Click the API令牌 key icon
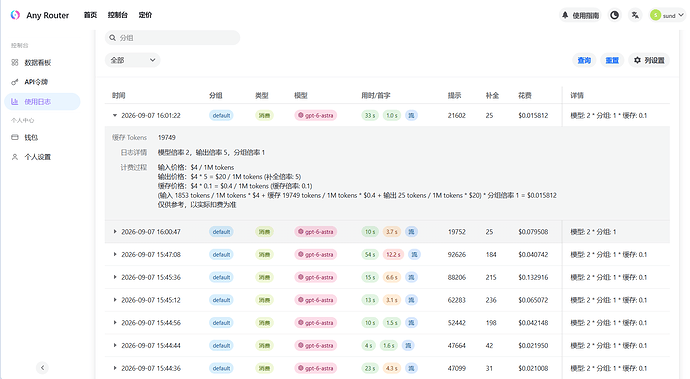This screenshot has width=690, height=379. click(x=15, y=82)
